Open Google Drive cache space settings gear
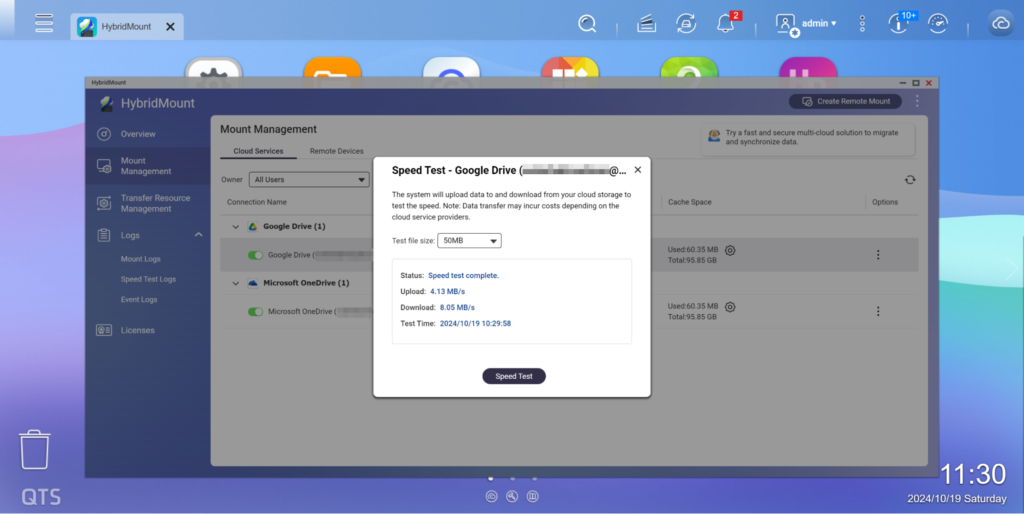 click(730, 251)
